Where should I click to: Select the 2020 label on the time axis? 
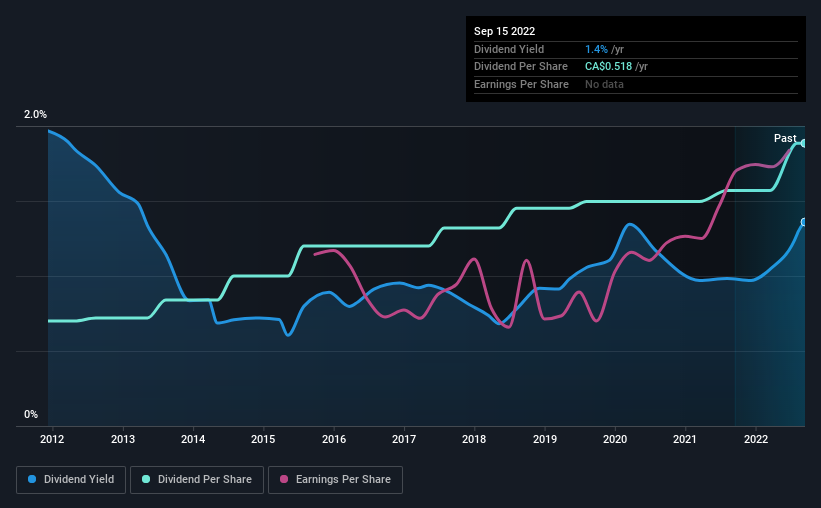point(615,439)
